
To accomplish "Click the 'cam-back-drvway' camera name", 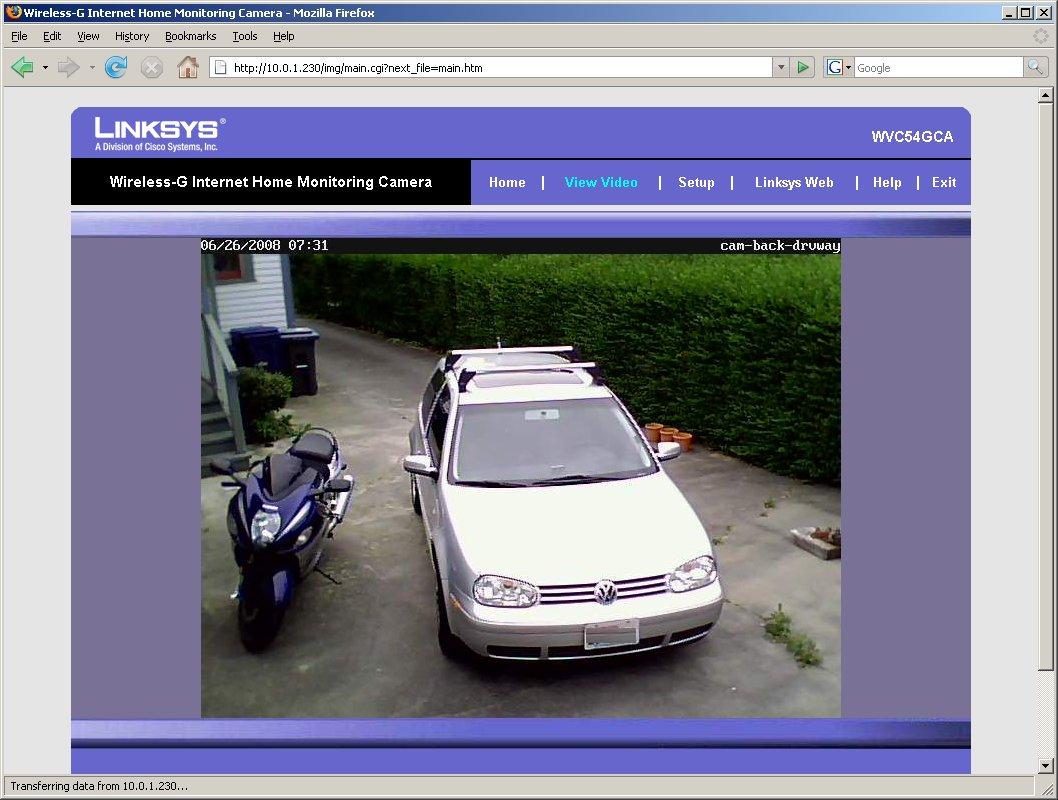I will pyautogui.click(x=780, y=246).
